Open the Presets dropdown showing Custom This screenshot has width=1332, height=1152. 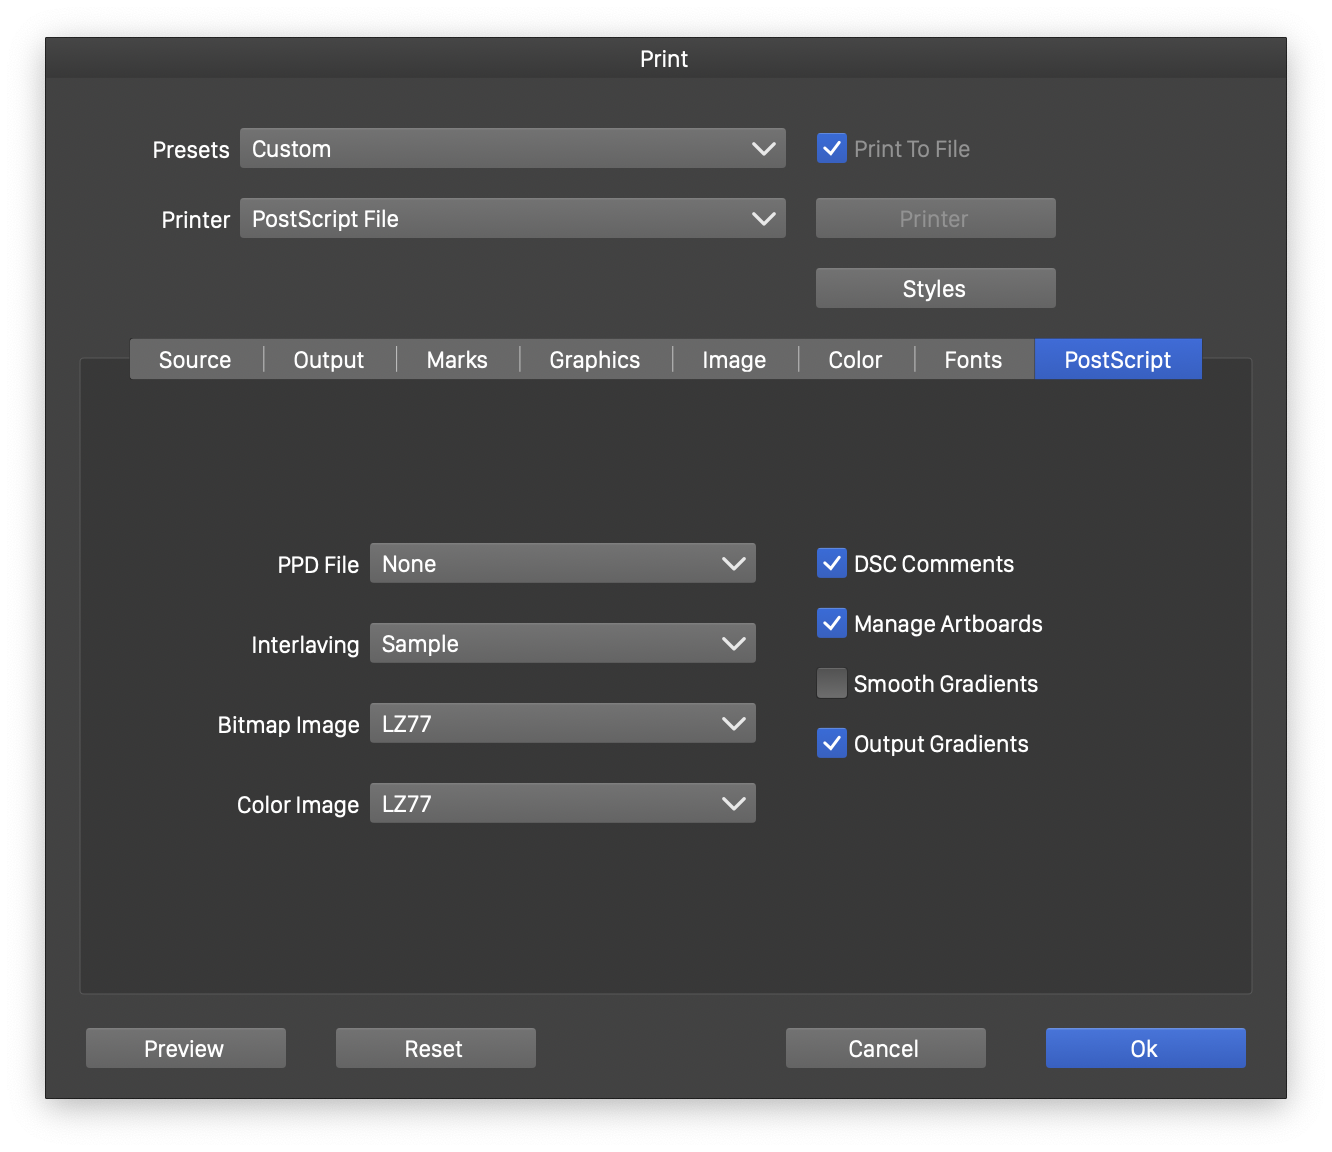[512, 149]
